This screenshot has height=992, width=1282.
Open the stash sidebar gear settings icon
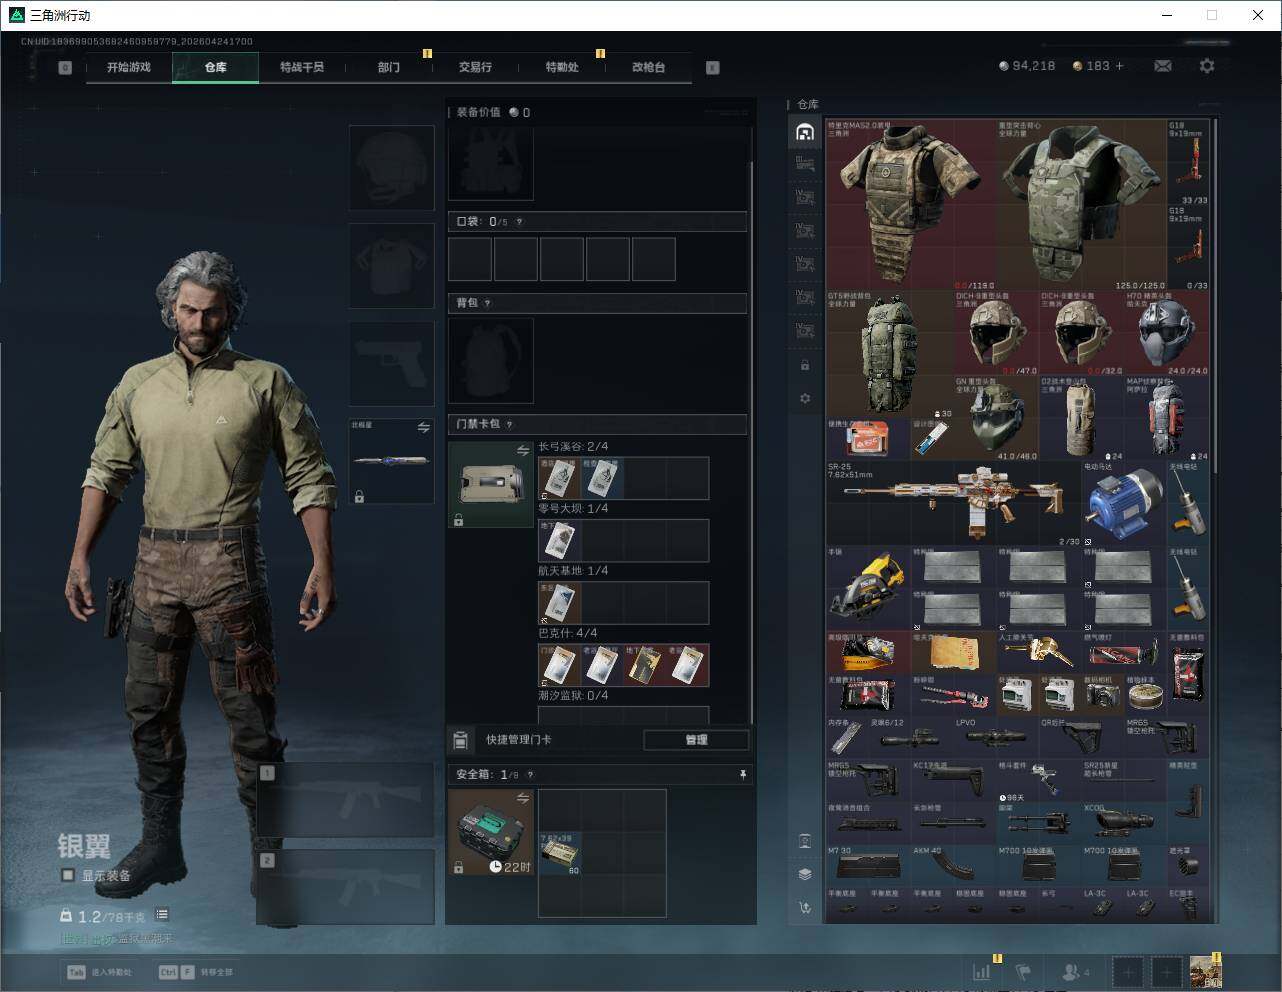pos(805,398)
